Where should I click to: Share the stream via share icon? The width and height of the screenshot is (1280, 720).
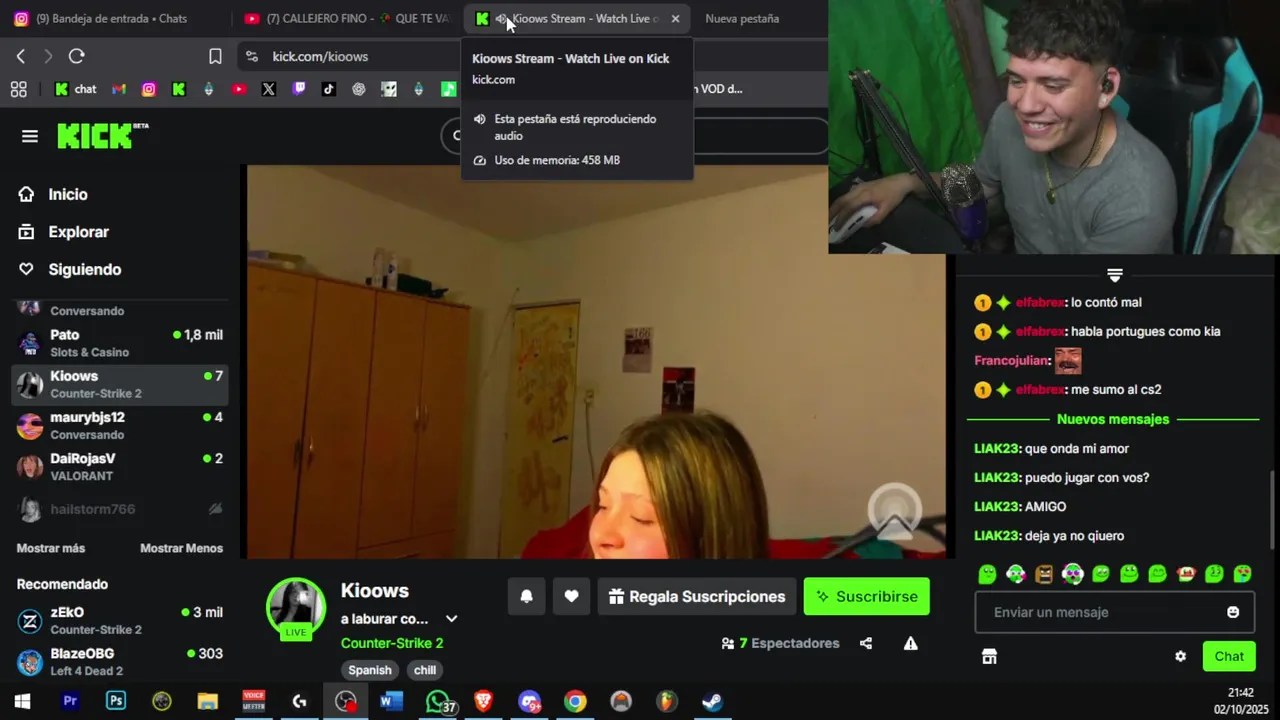pos(866,643)
